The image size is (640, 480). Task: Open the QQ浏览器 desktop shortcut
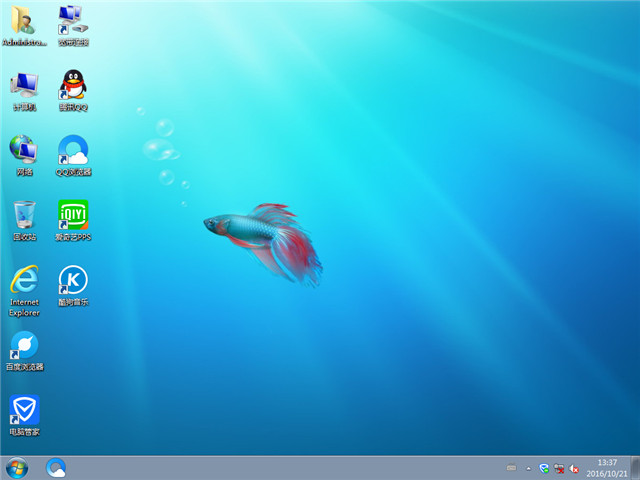pos(73,155)
